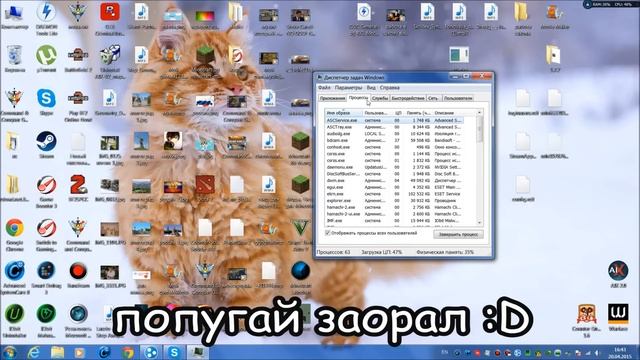
Task: Sort processes by Имя образа column header
Action: pos(343,113)
